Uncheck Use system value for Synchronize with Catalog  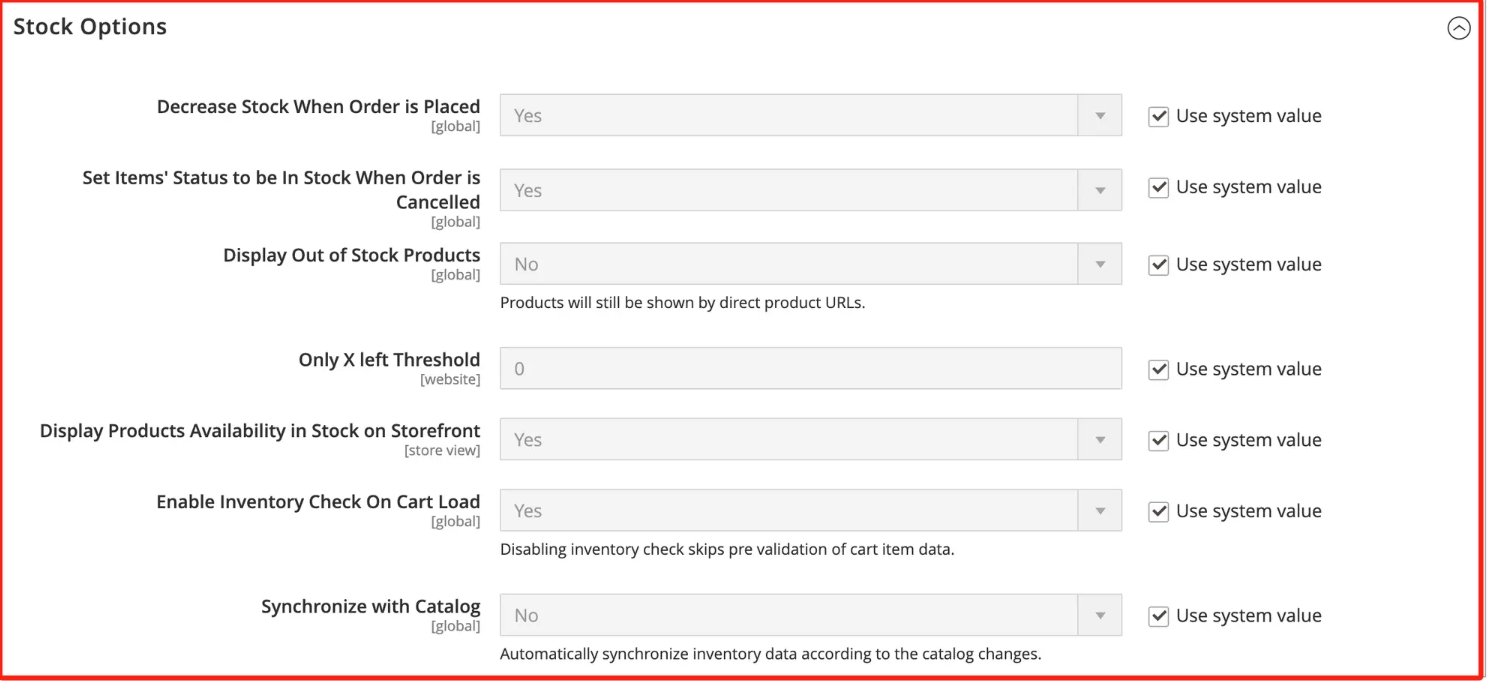(1158, 617)
